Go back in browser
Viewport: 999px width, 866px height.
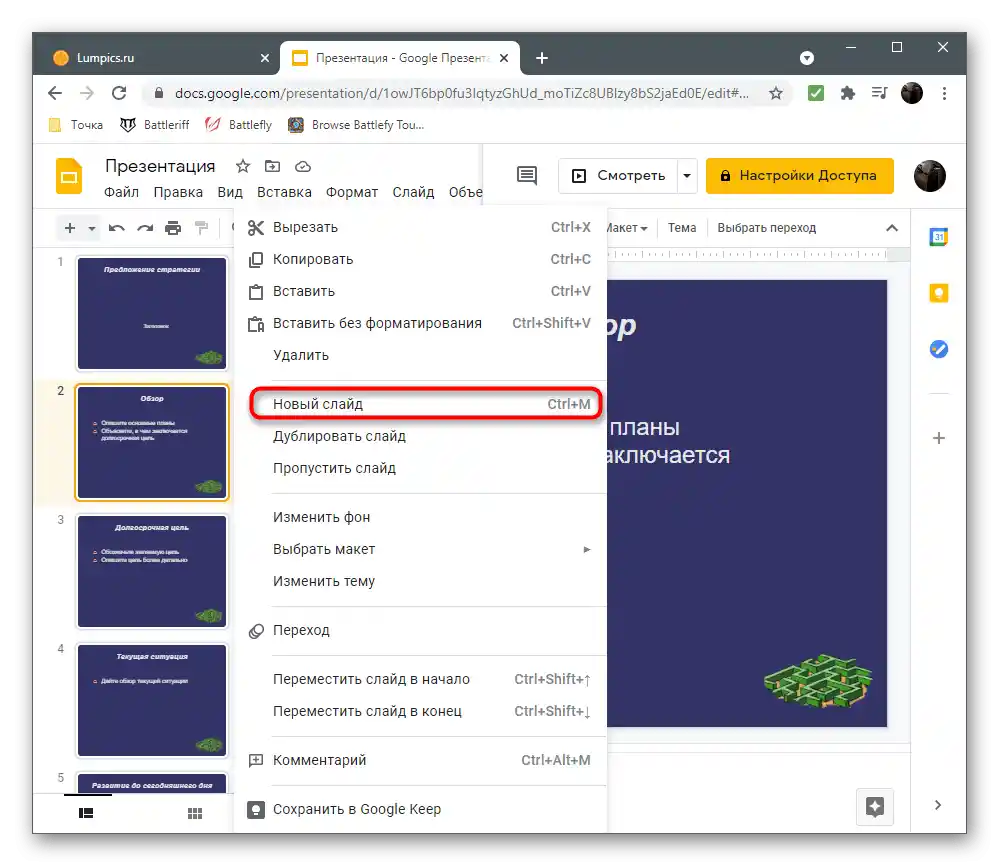click(55, 94)
